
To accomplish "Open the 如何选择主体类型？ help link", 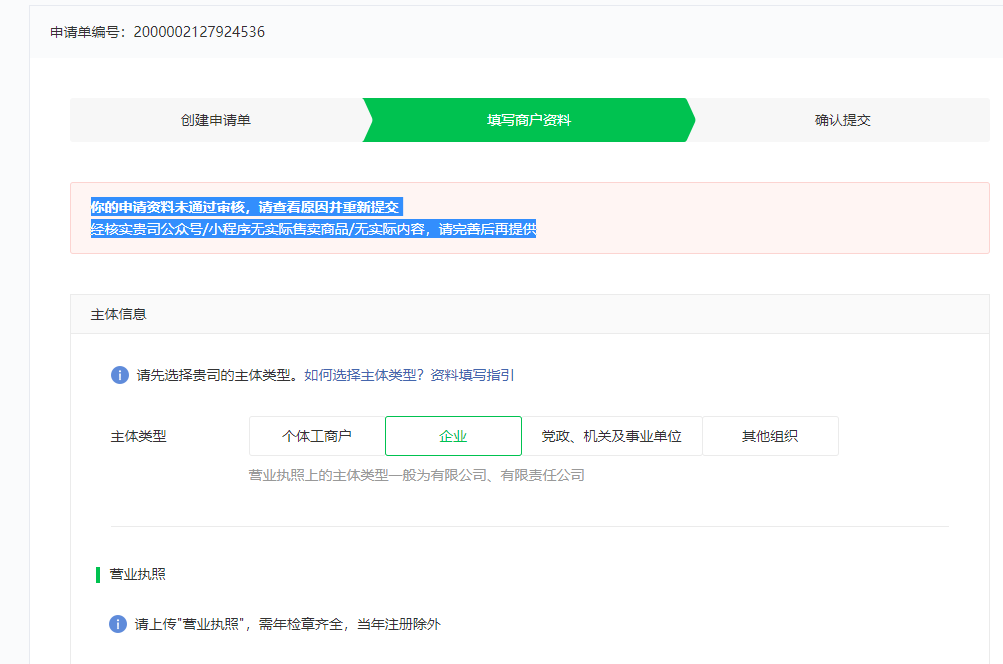I will pos(364,375).
